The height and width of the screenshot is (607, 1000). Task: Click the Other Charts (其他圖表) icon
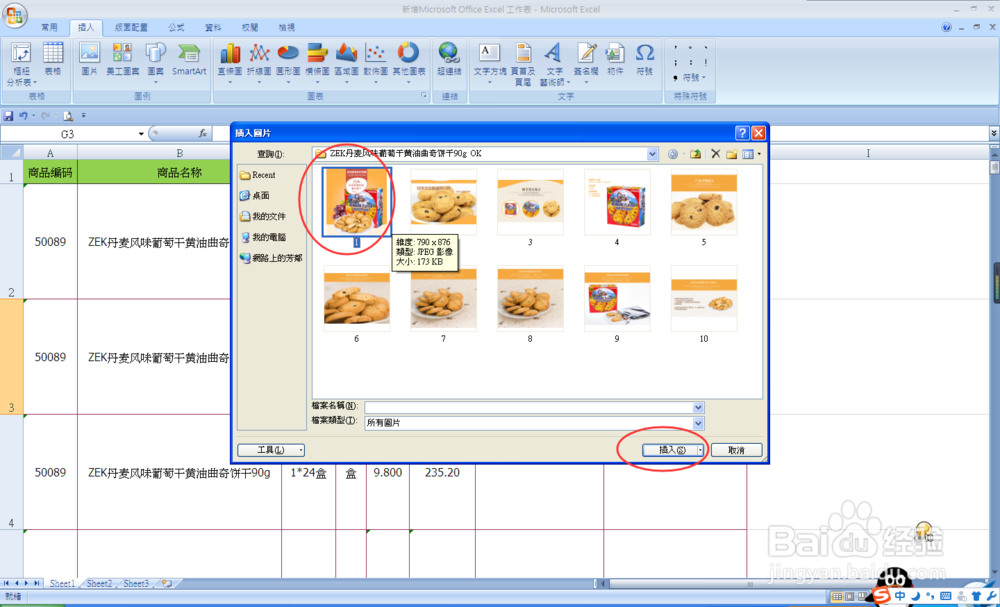pos(409,54)
